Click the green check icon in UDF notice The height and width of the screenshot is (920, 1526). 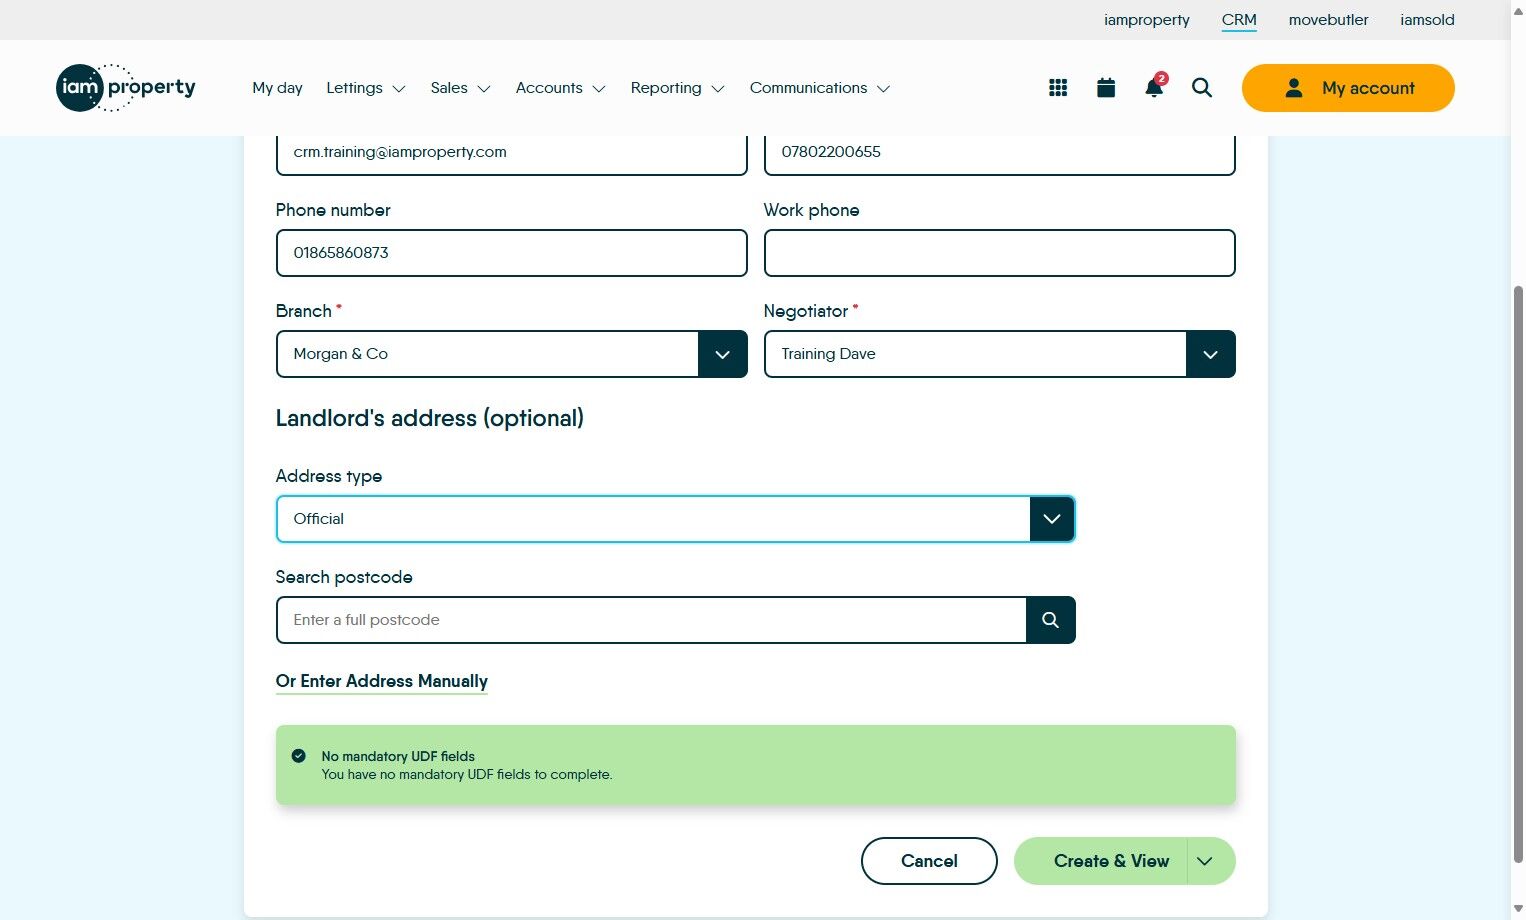tap(298, 756)
